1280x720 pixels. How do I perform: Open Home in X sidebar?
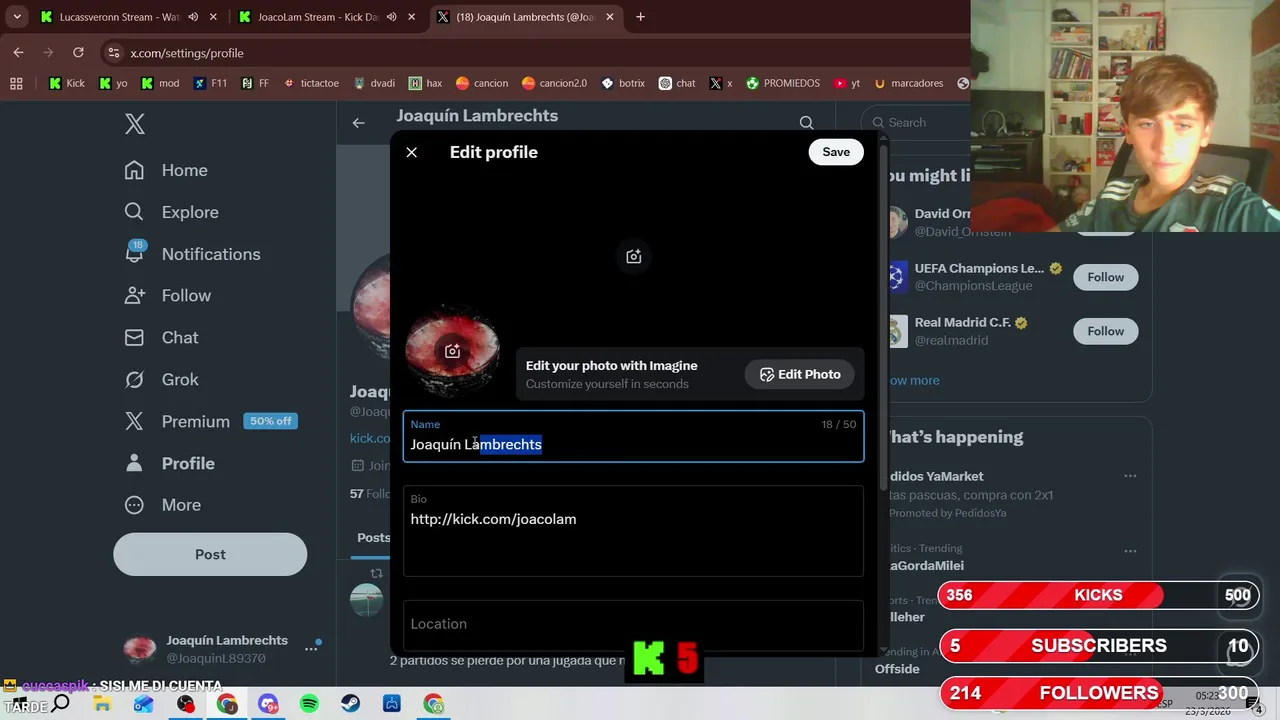click(x=166, y=170)
